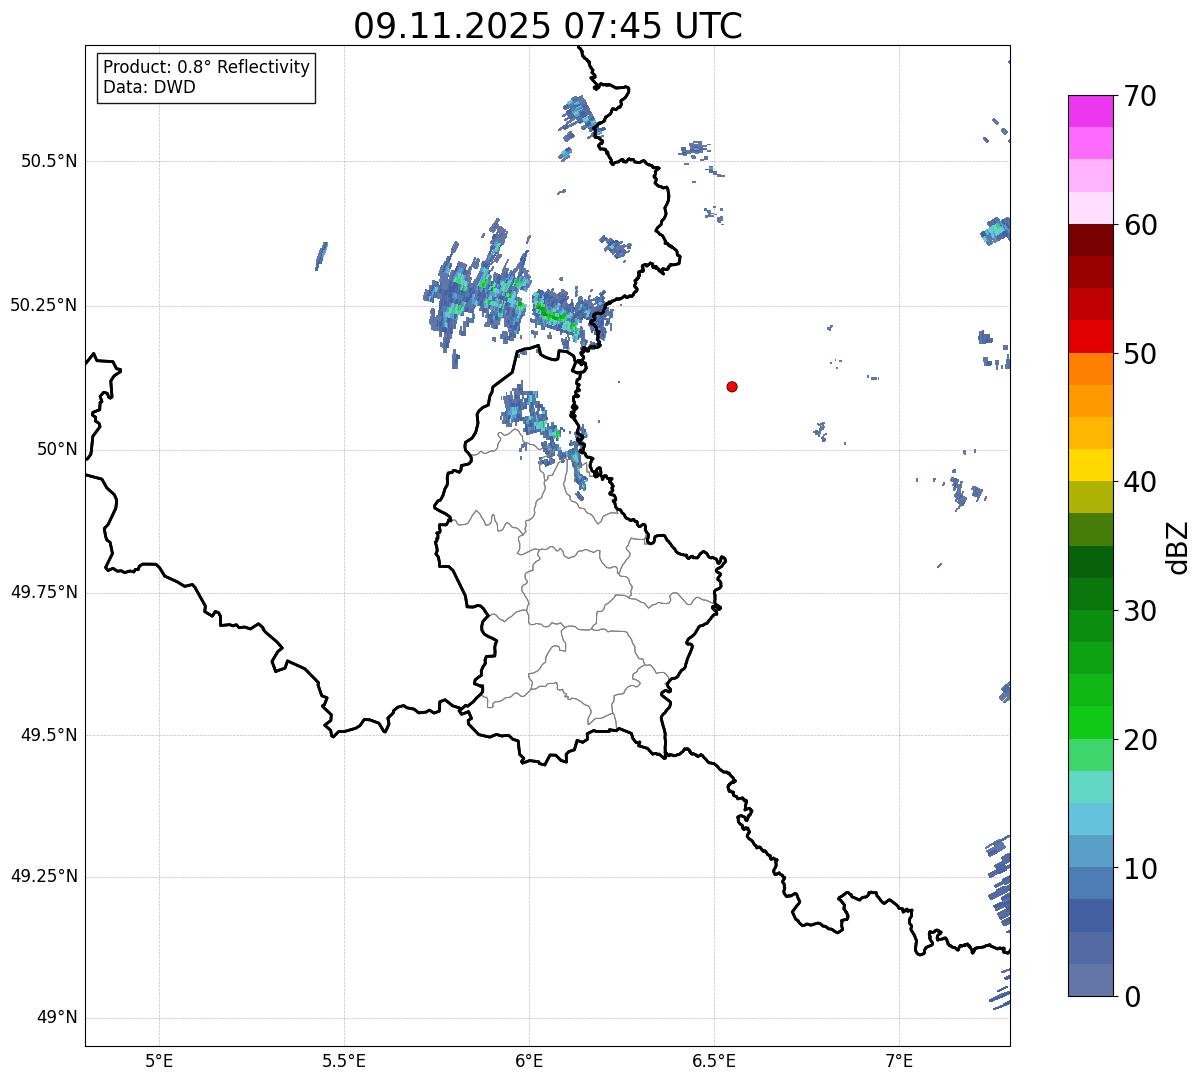Click the colorbar '10' tick label

[1140, 869]
